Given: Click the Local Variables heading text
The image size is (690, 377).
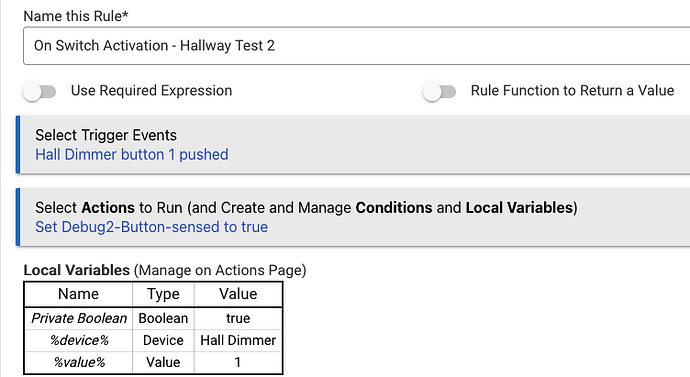Looking at the screenshot, I should 77,270.
